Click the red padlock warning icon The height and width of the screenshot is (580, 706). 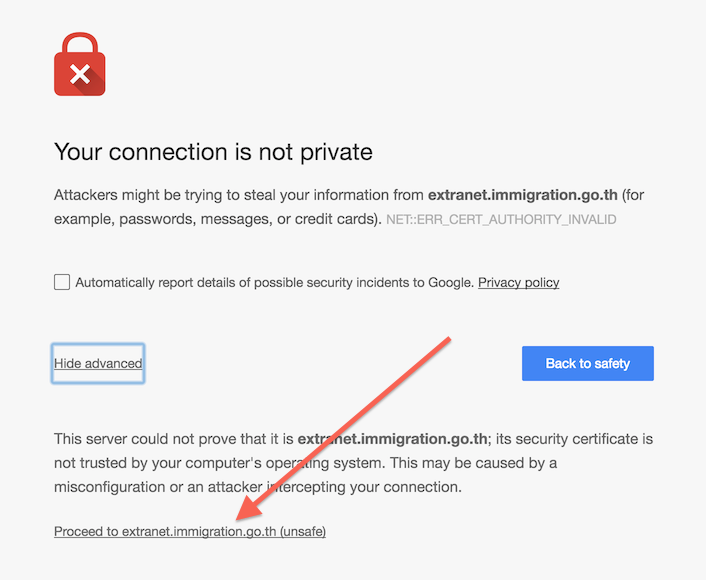click(x=80, y=64)
